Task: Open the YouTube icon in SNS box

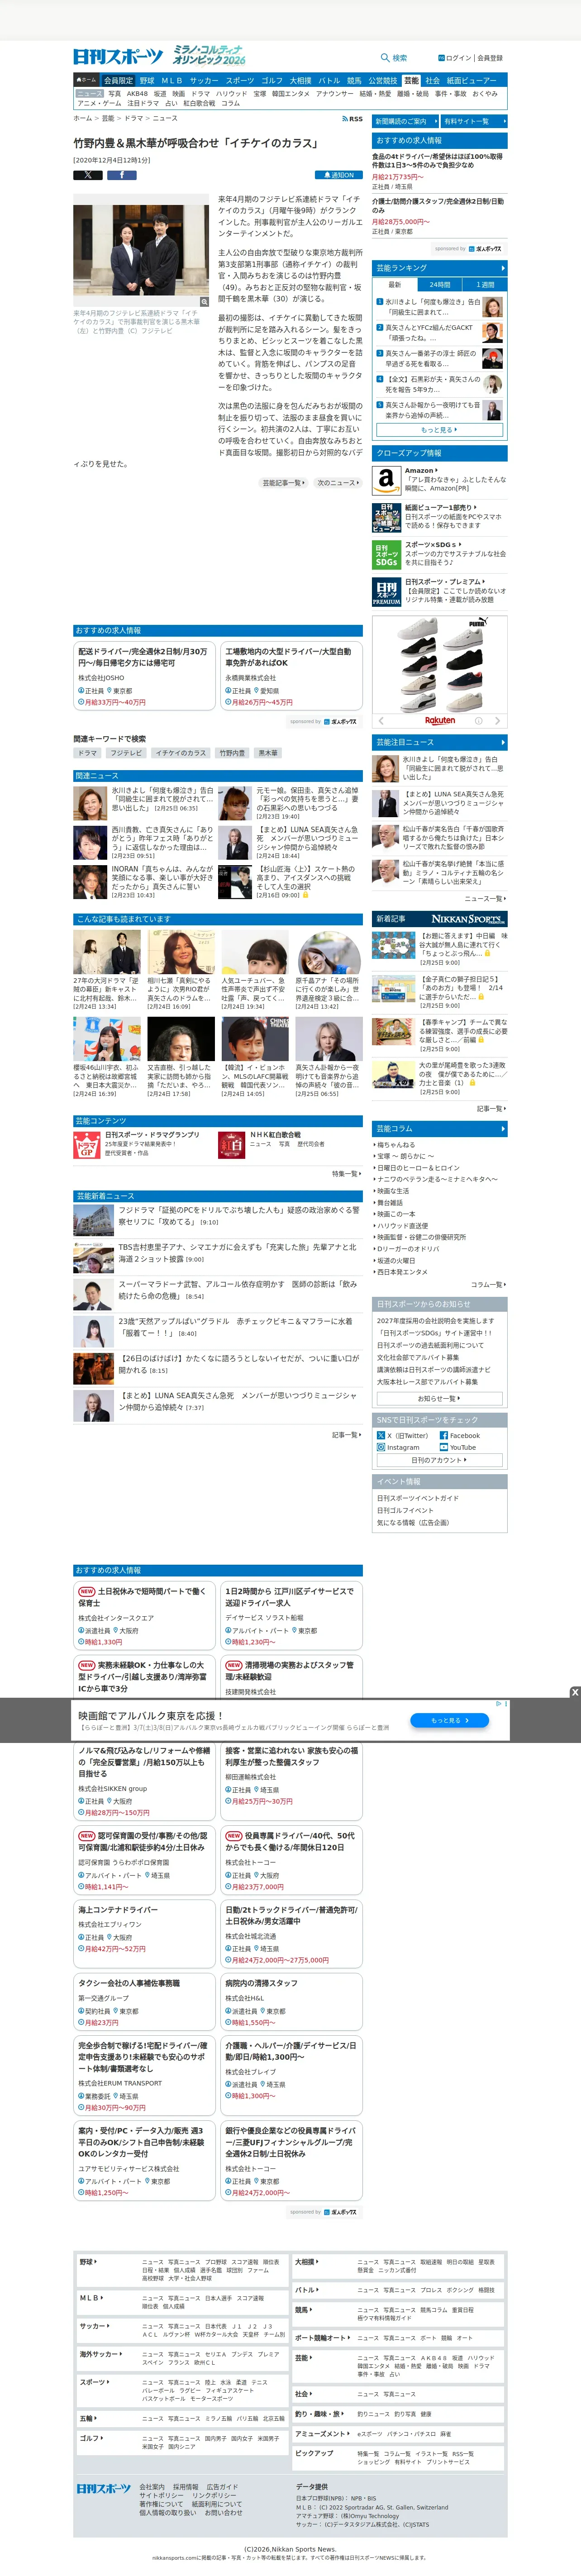Action: 444,1447
